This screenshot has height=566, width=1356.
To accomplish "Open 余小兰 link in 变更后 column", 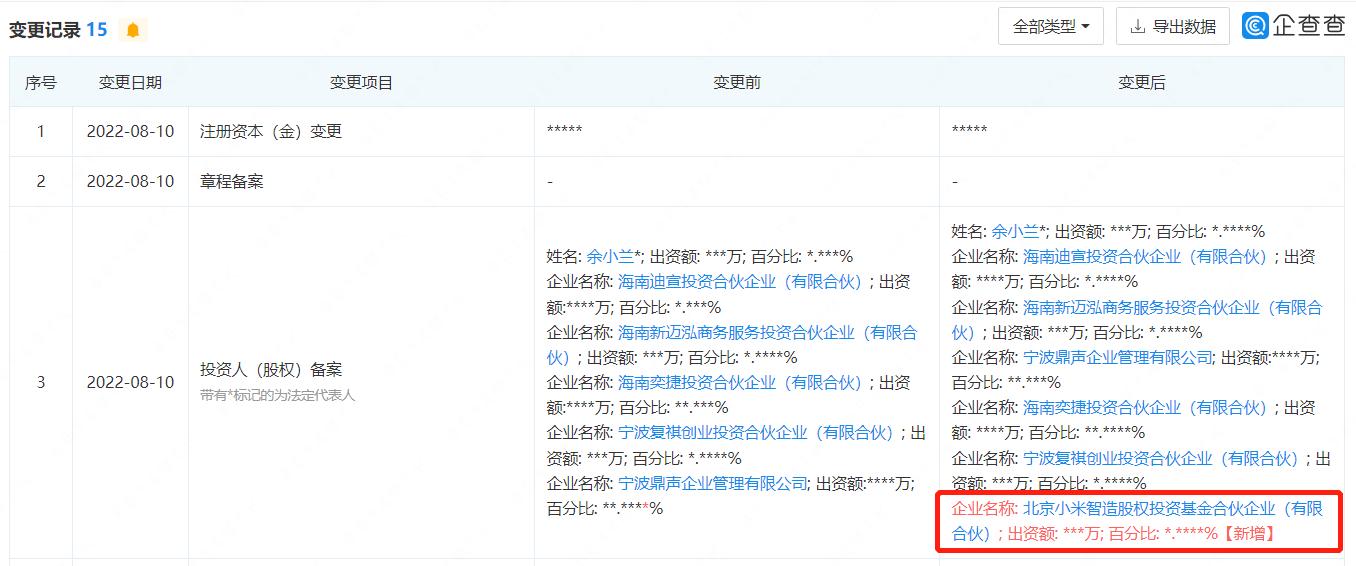I will [1015, 231].
